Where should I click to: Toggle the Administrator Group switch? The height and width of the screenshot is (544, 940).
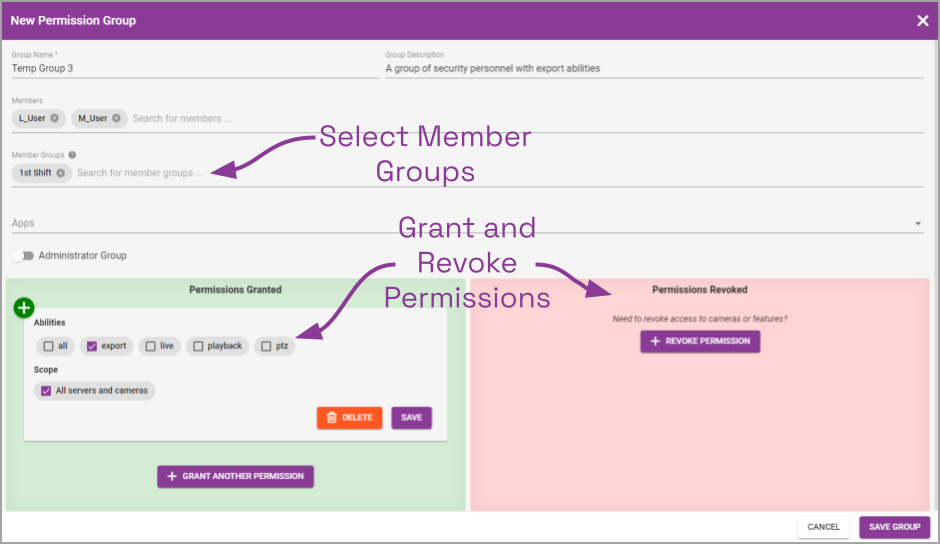tap(24, 256)
